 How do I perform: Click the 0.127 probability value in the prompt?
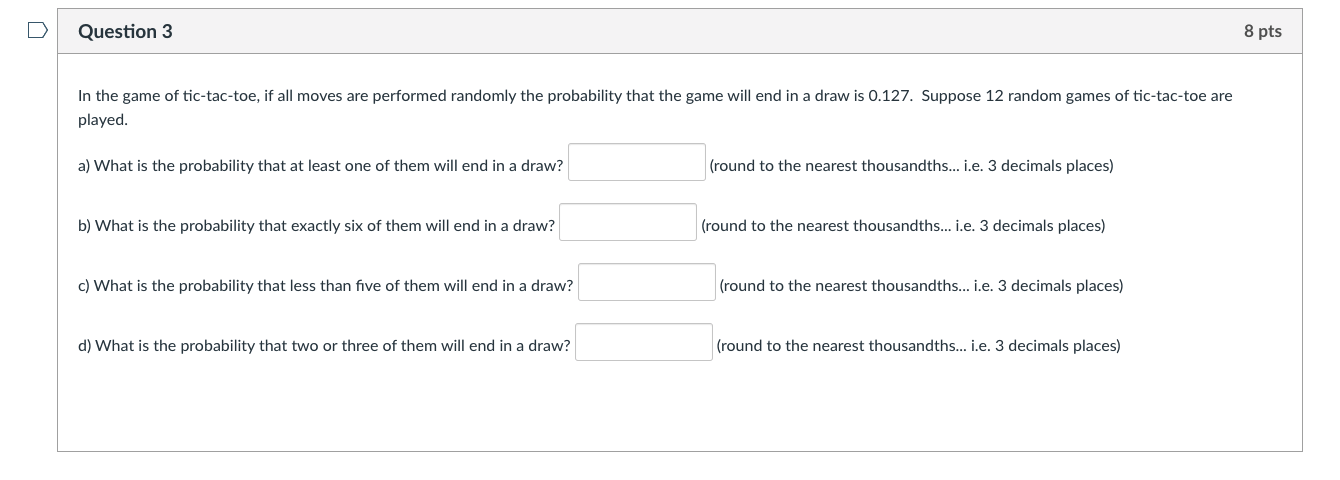tap(889, 96)
